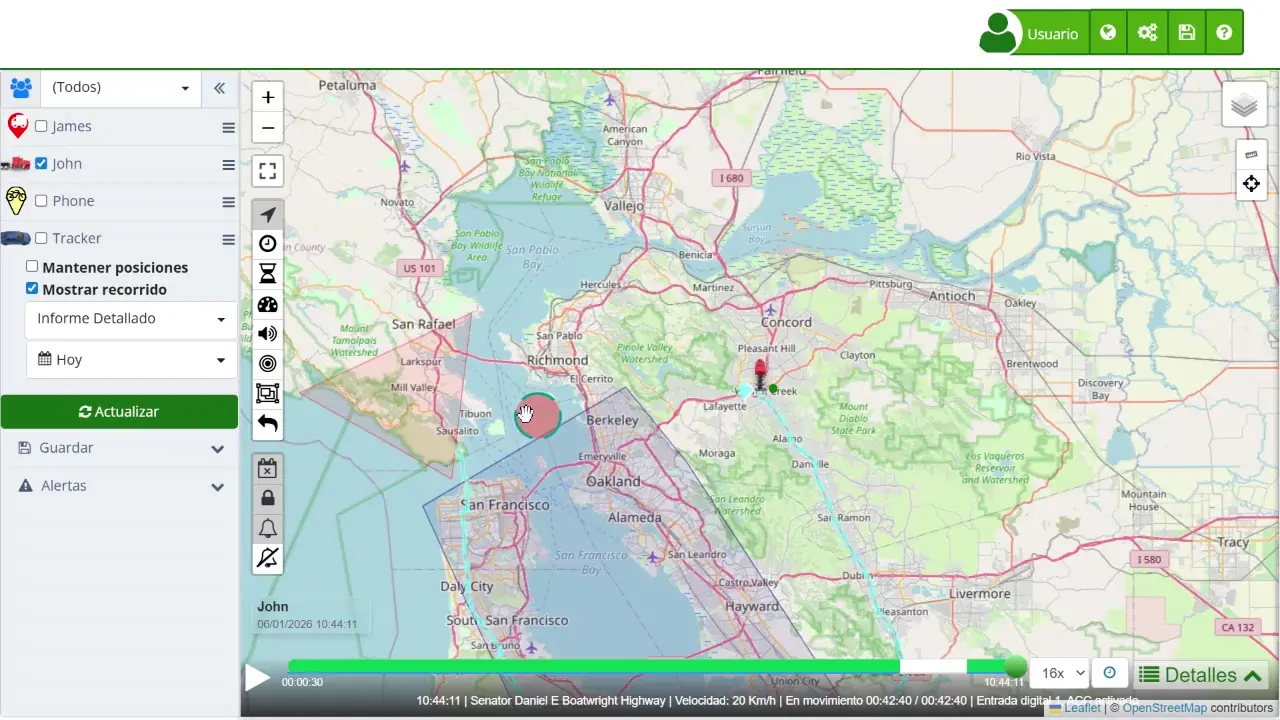The height and width of the screenshot is (720, 1280).
Task: Click the padlock icon in map toolbar
Action: 267,498
